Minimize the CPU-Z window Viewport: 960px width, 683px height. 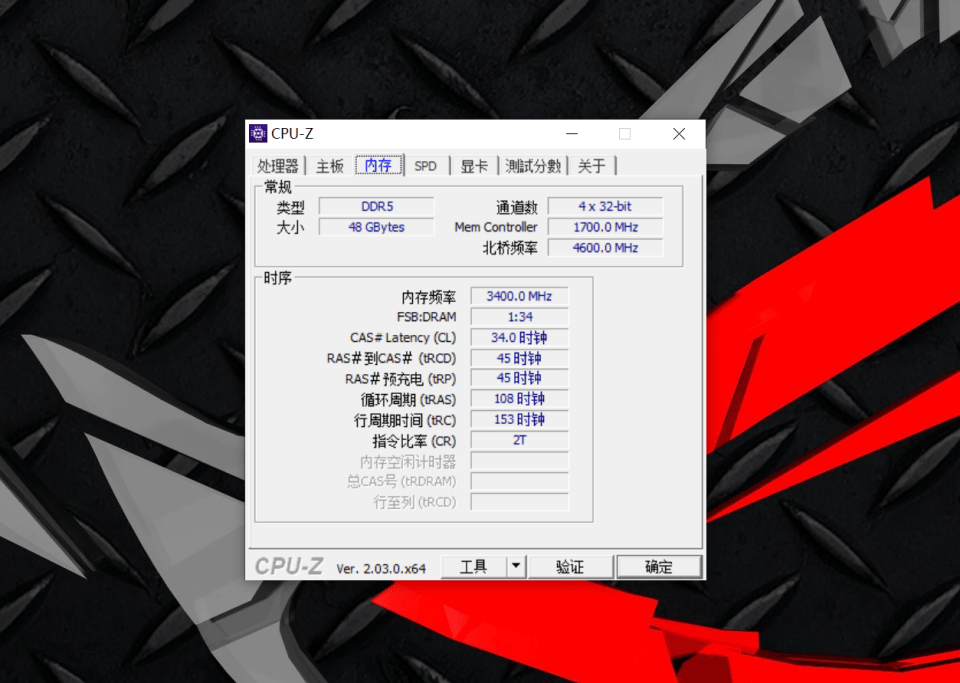571,134
